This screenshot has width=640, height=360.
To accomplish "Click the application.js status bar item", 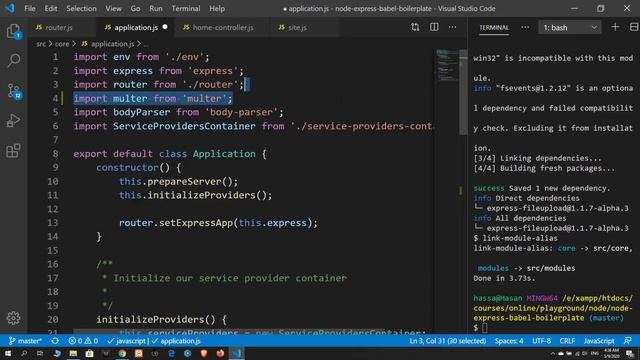I will coord(176,341).
